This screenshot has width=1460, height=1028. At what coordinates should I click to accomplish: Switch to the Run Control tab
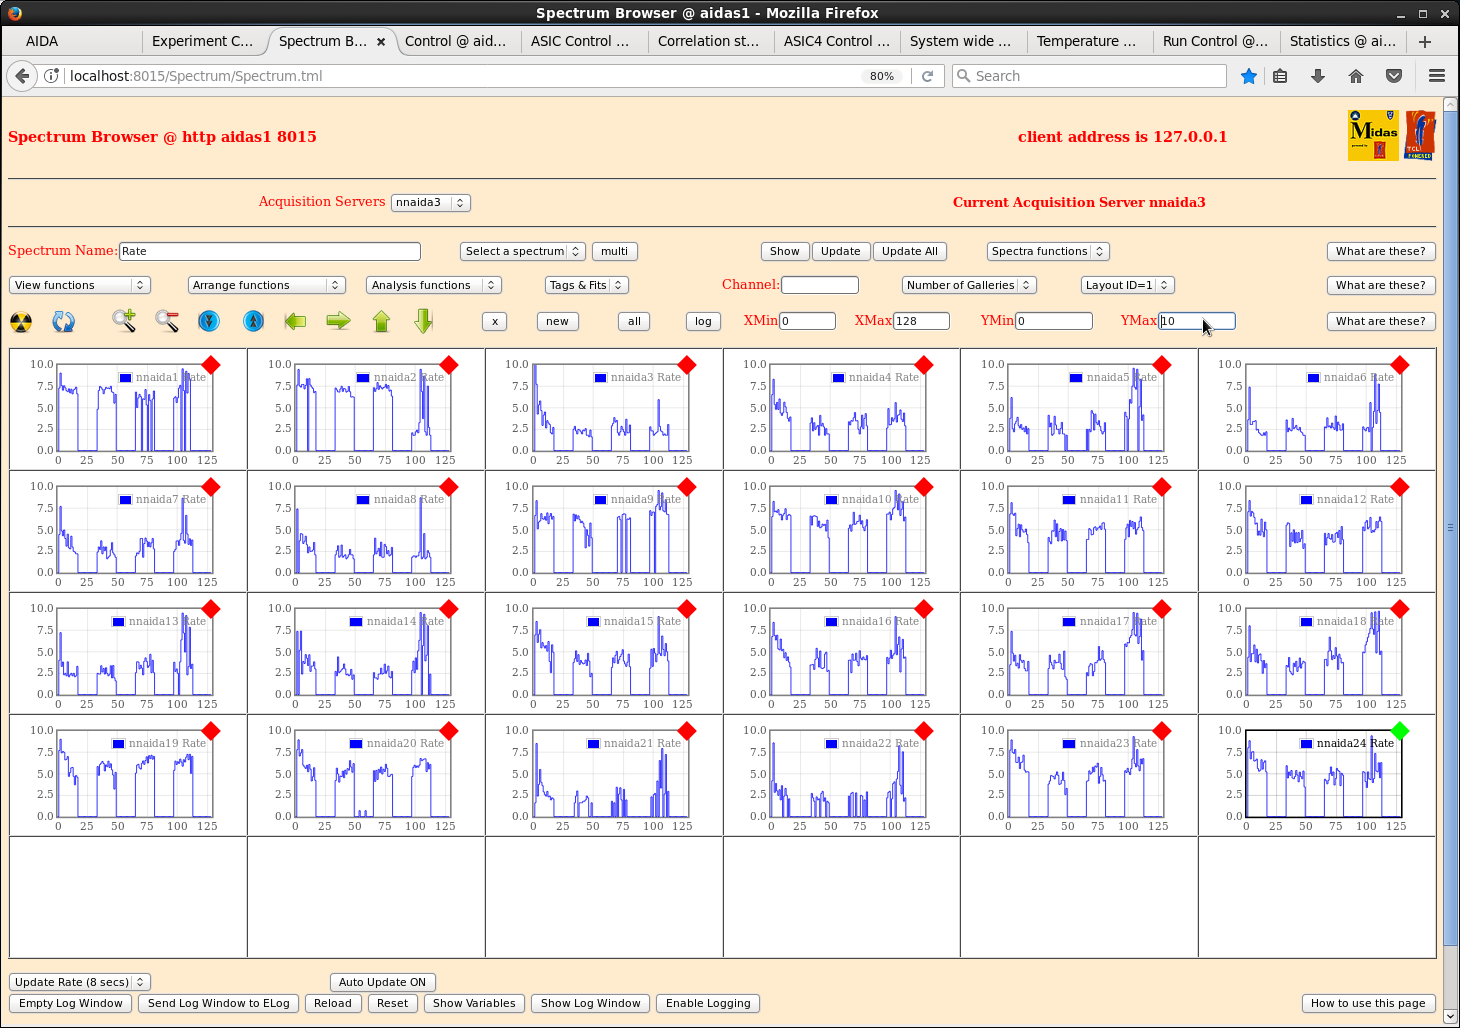pos(1214,41)
